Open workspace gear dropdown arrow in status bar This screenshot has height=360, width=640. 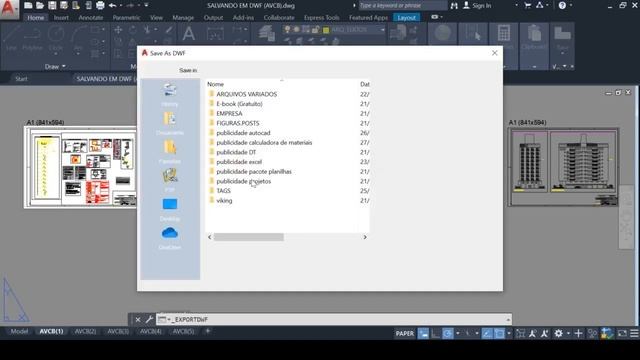568,333
